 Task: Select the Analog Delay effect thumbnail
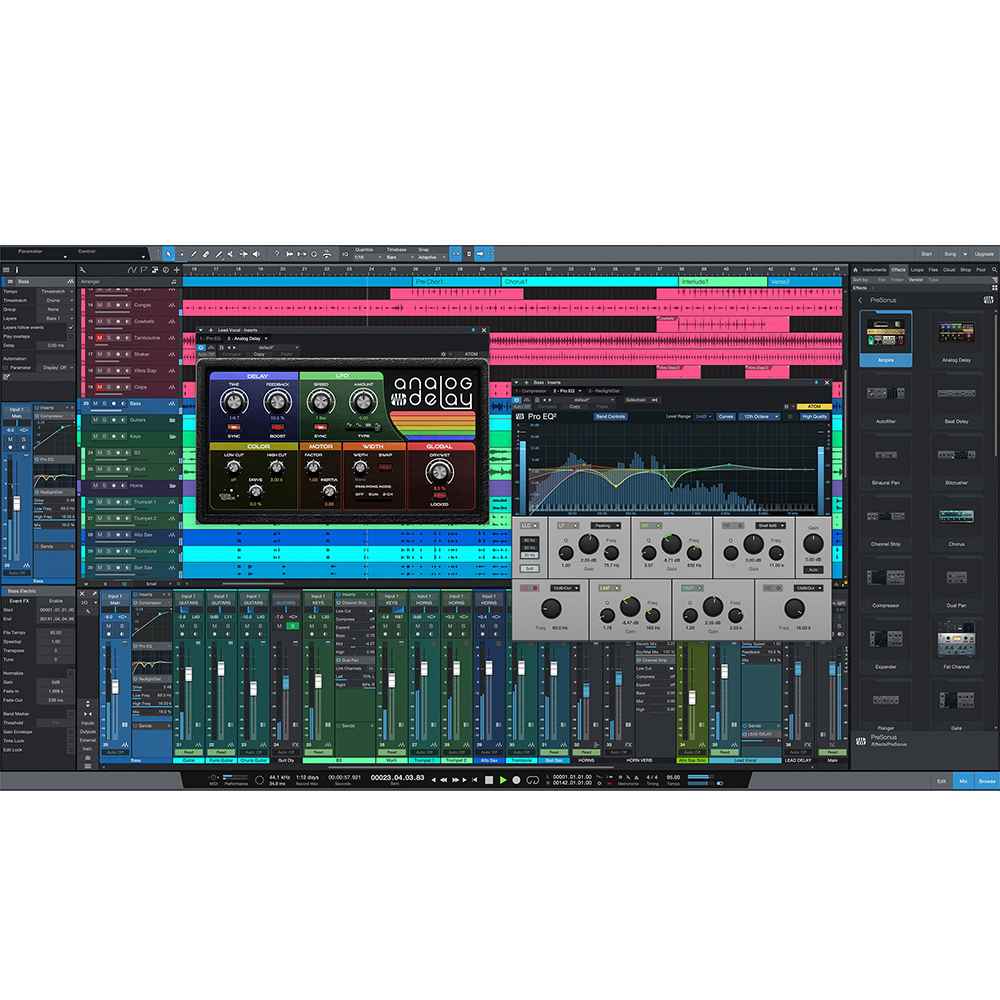coord(956,339)
